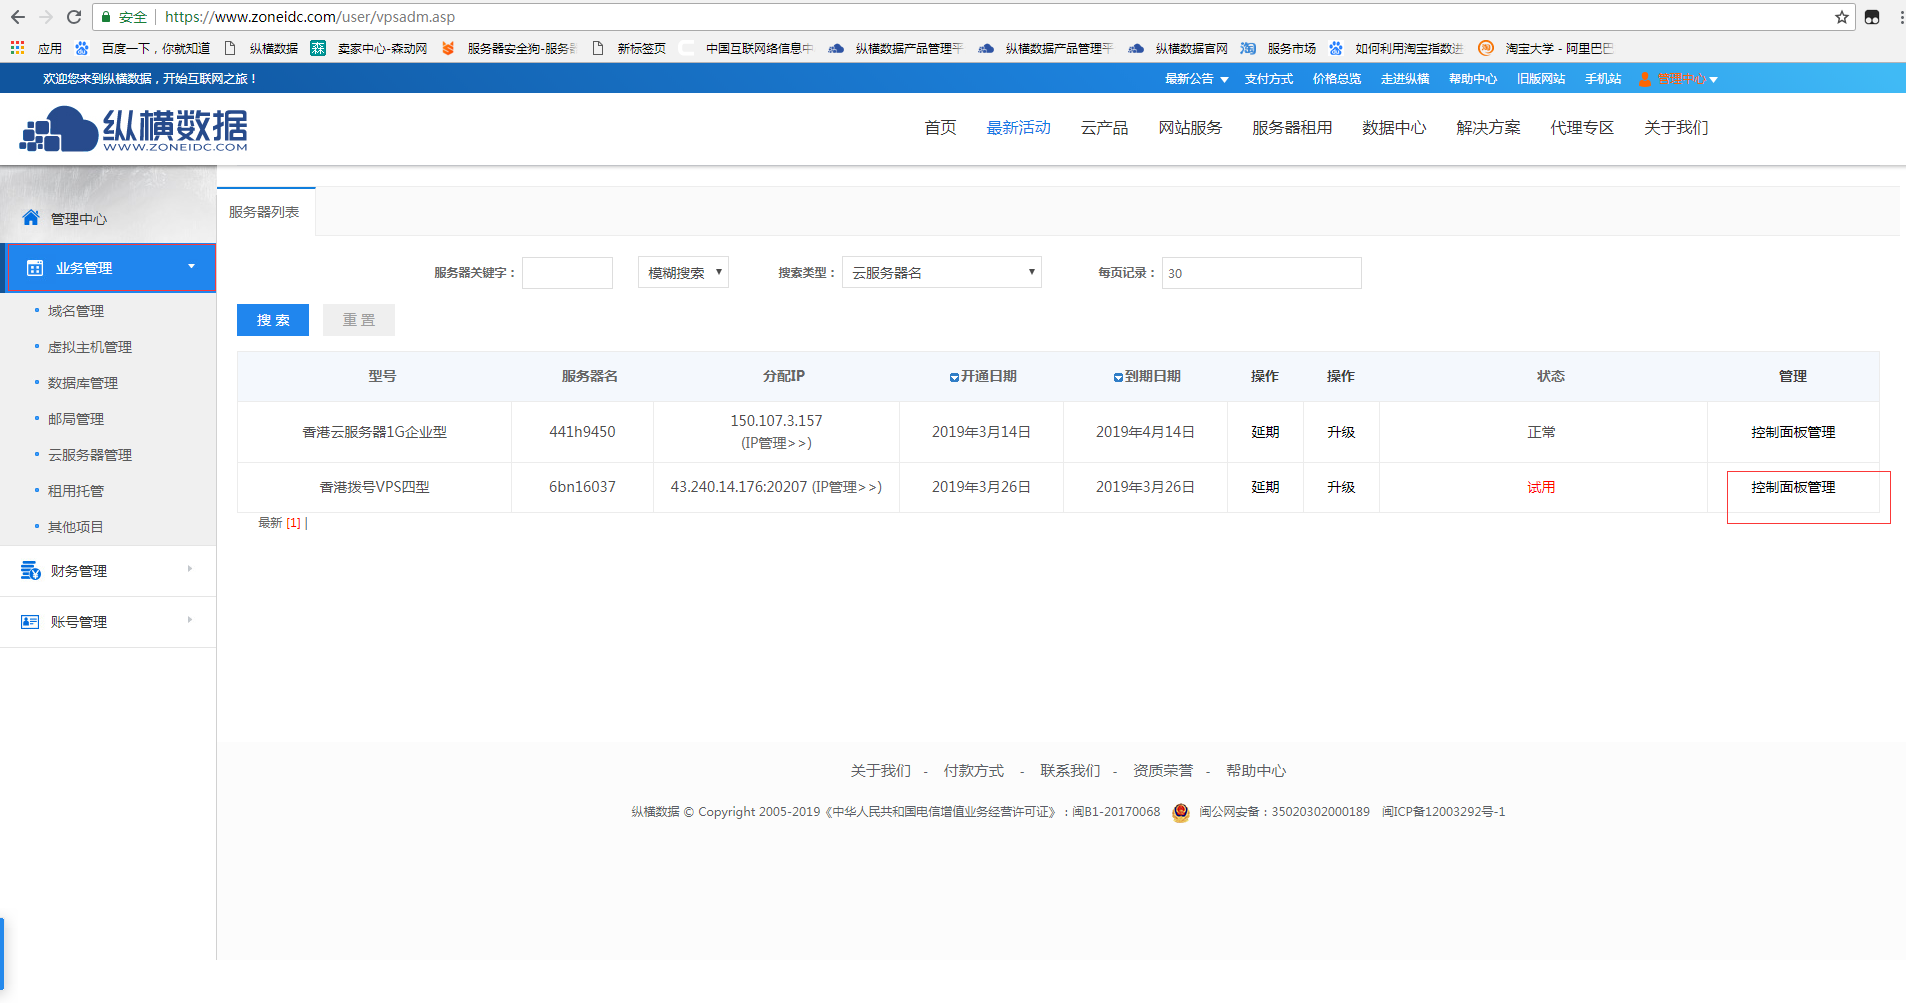This screenshot has height=1003, width=1906.
Task: Click the 资质荣誉 footer link
Action: click(x=1163, y=771)
